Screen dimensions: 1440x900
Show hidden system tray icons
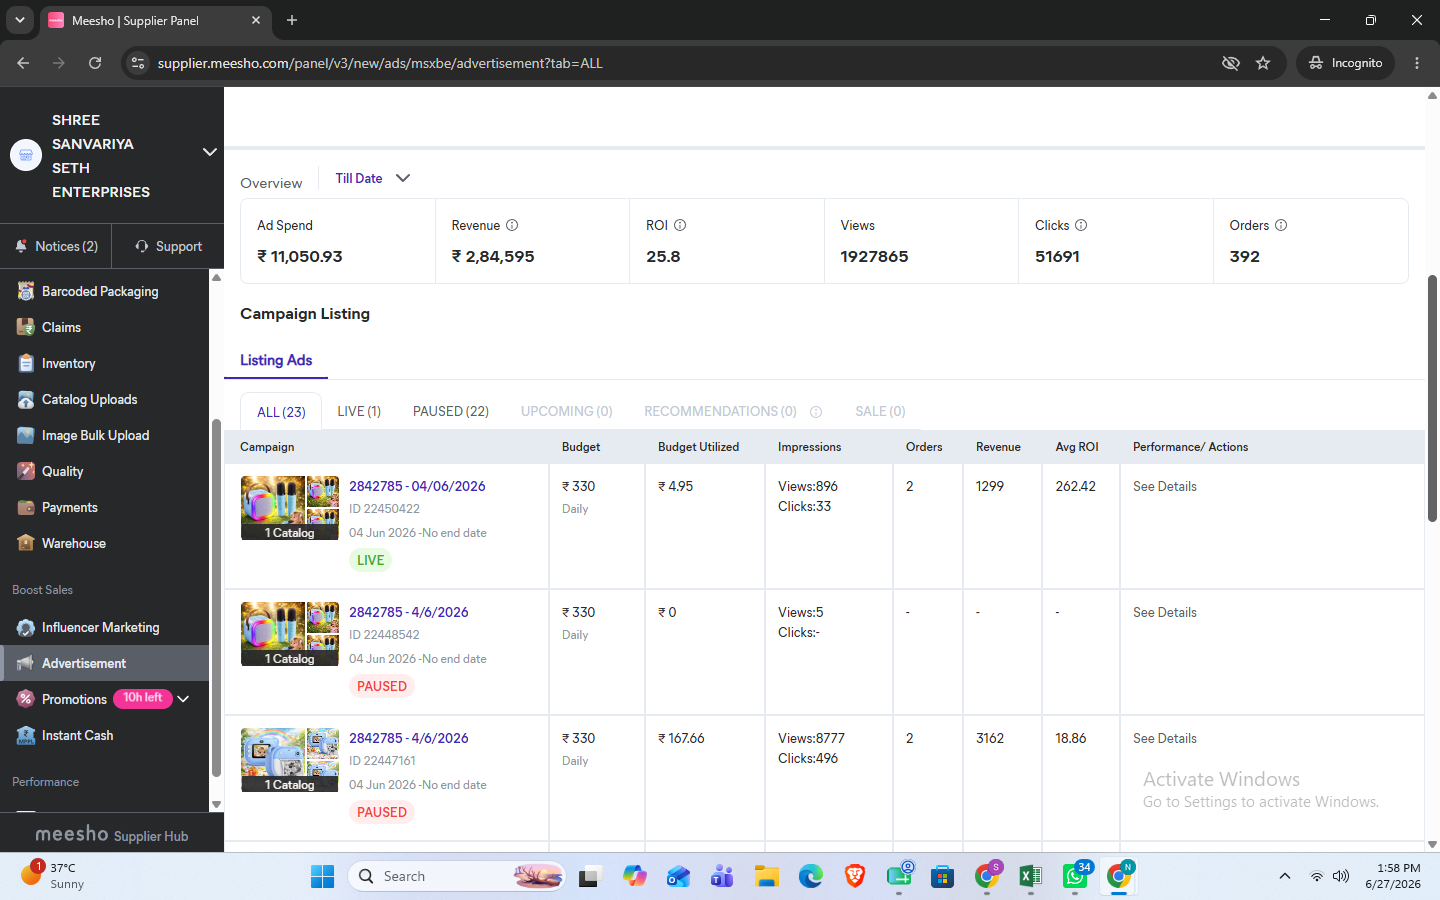click(x=1284, y=877)
